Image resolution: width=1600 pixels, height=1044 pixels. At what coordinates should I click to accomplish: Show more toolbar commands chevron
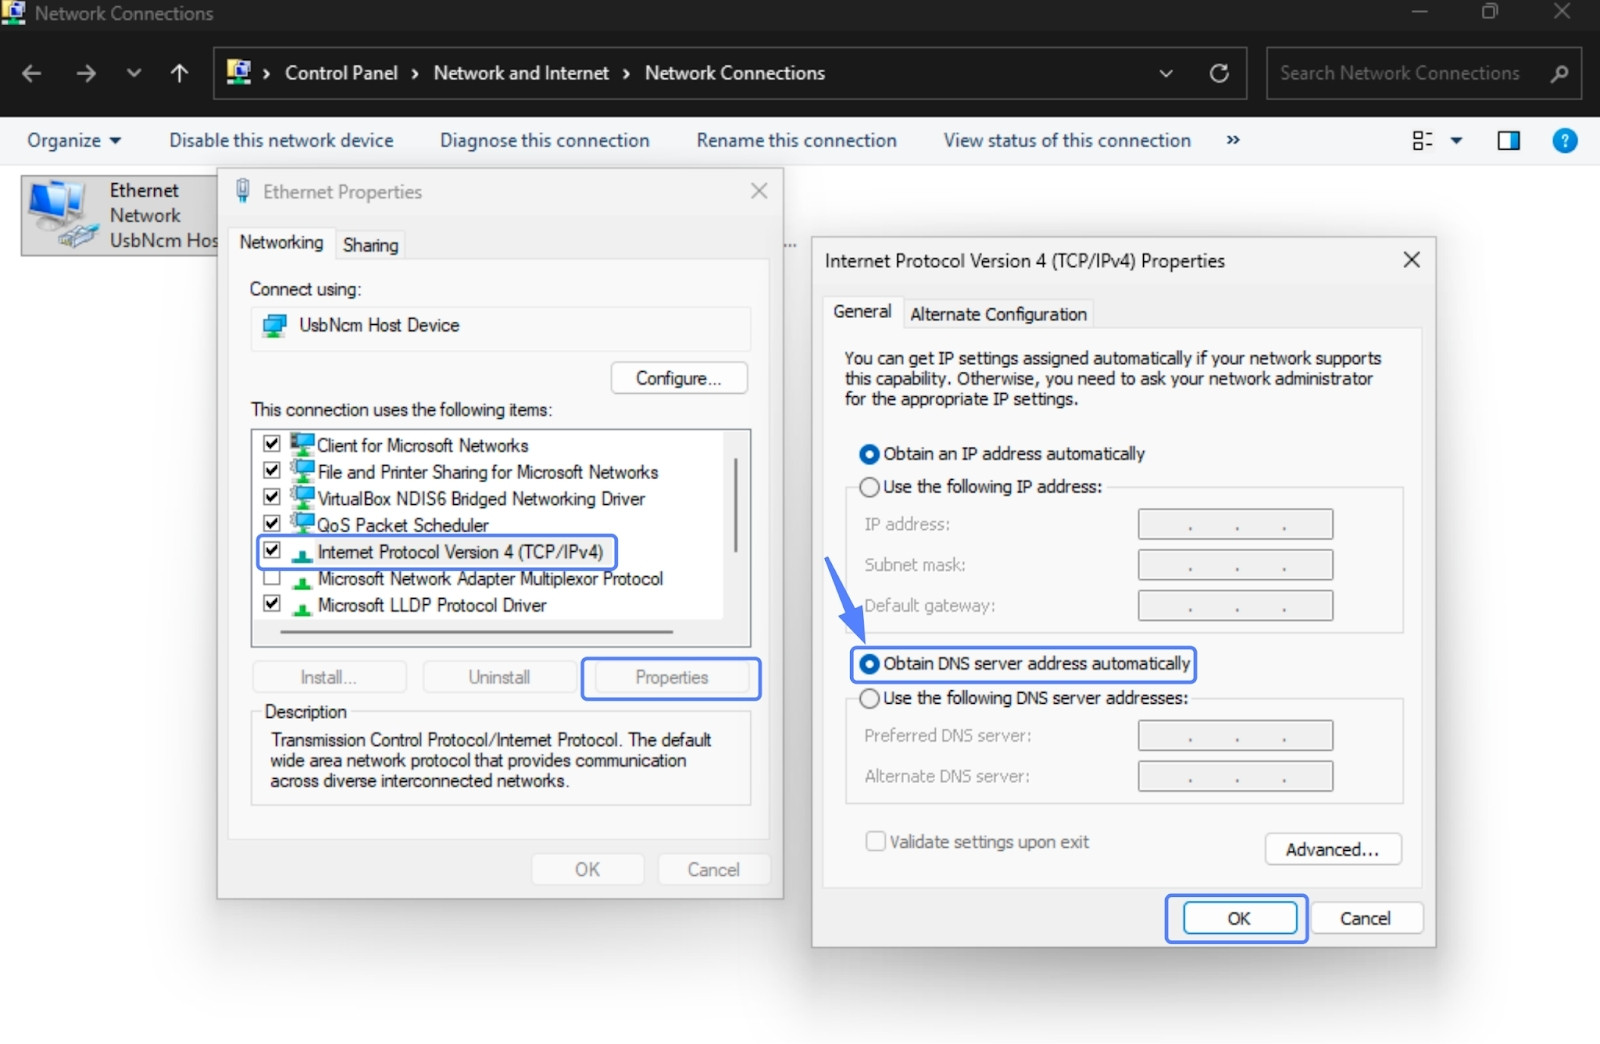(x=1233, y=140)
